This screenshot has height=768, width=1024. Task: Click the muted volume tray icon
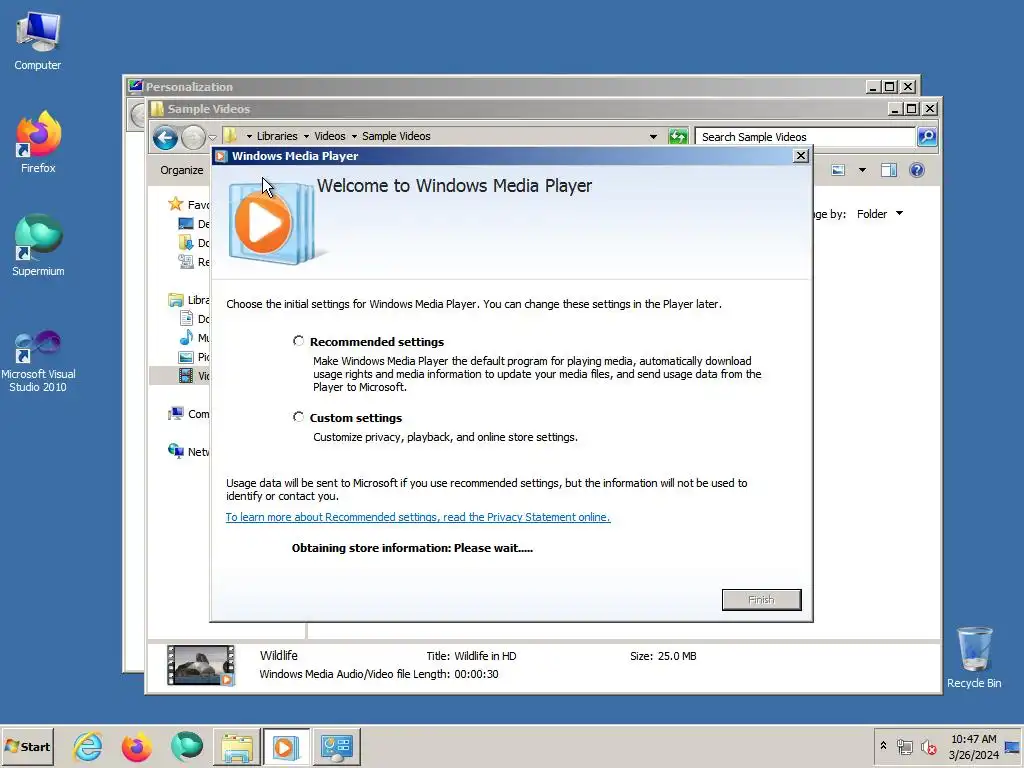coord(928,746)
